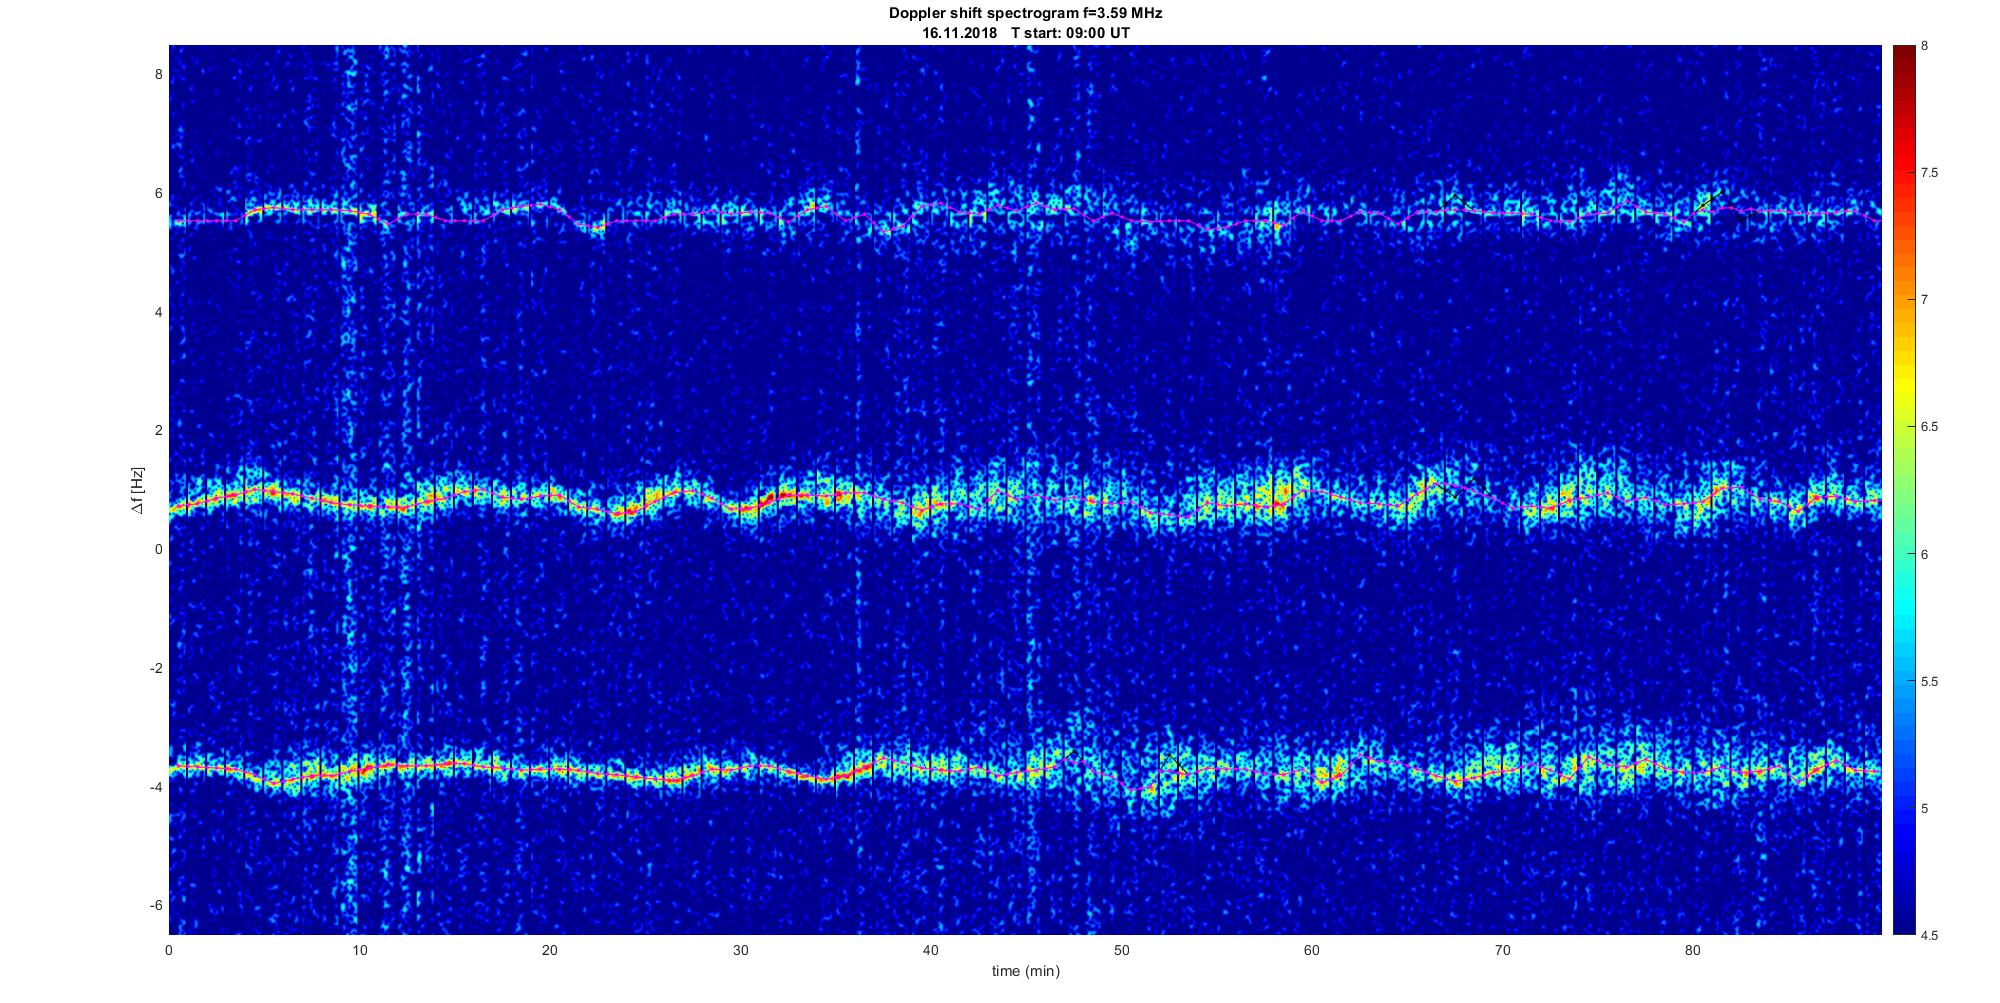
Task: Click the x-axis tick label 80
Action: point(1693,950)
